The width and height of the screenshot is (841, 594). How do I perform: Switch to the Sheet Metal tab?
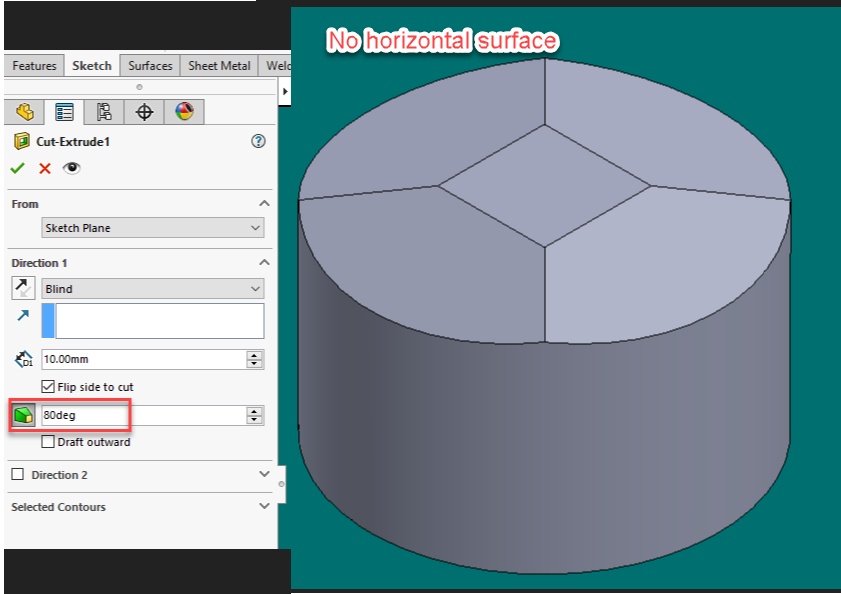pyautogui.click(x=219, y=65)
